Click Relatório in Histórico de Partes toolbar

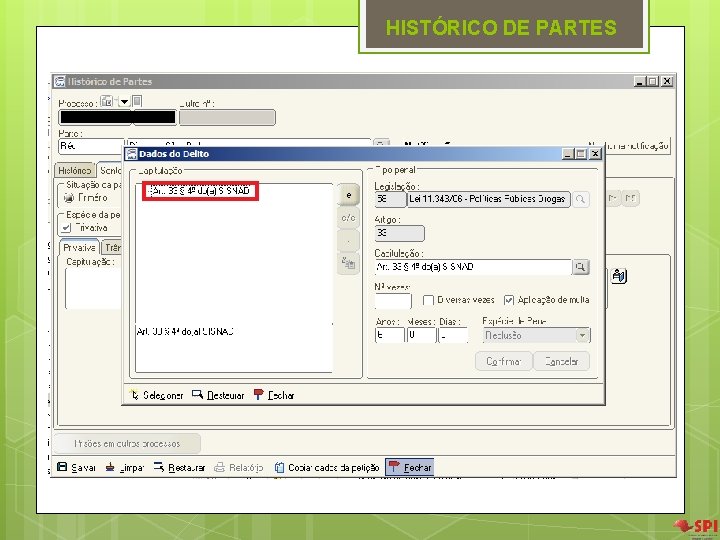click(239, 467)
